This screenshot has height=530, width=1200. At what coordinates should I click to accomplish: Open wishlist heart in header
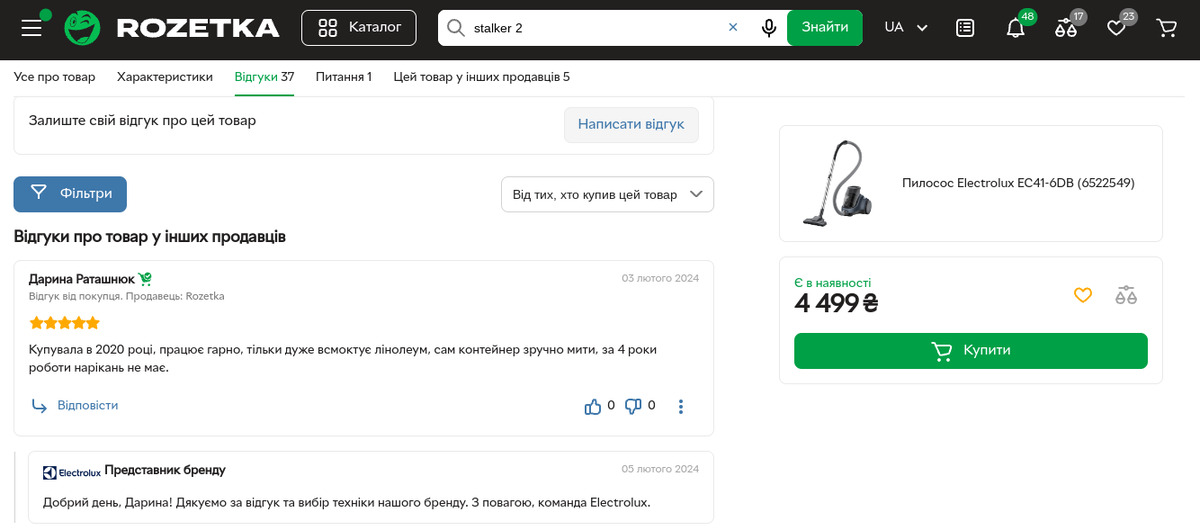click(1117, 28)
